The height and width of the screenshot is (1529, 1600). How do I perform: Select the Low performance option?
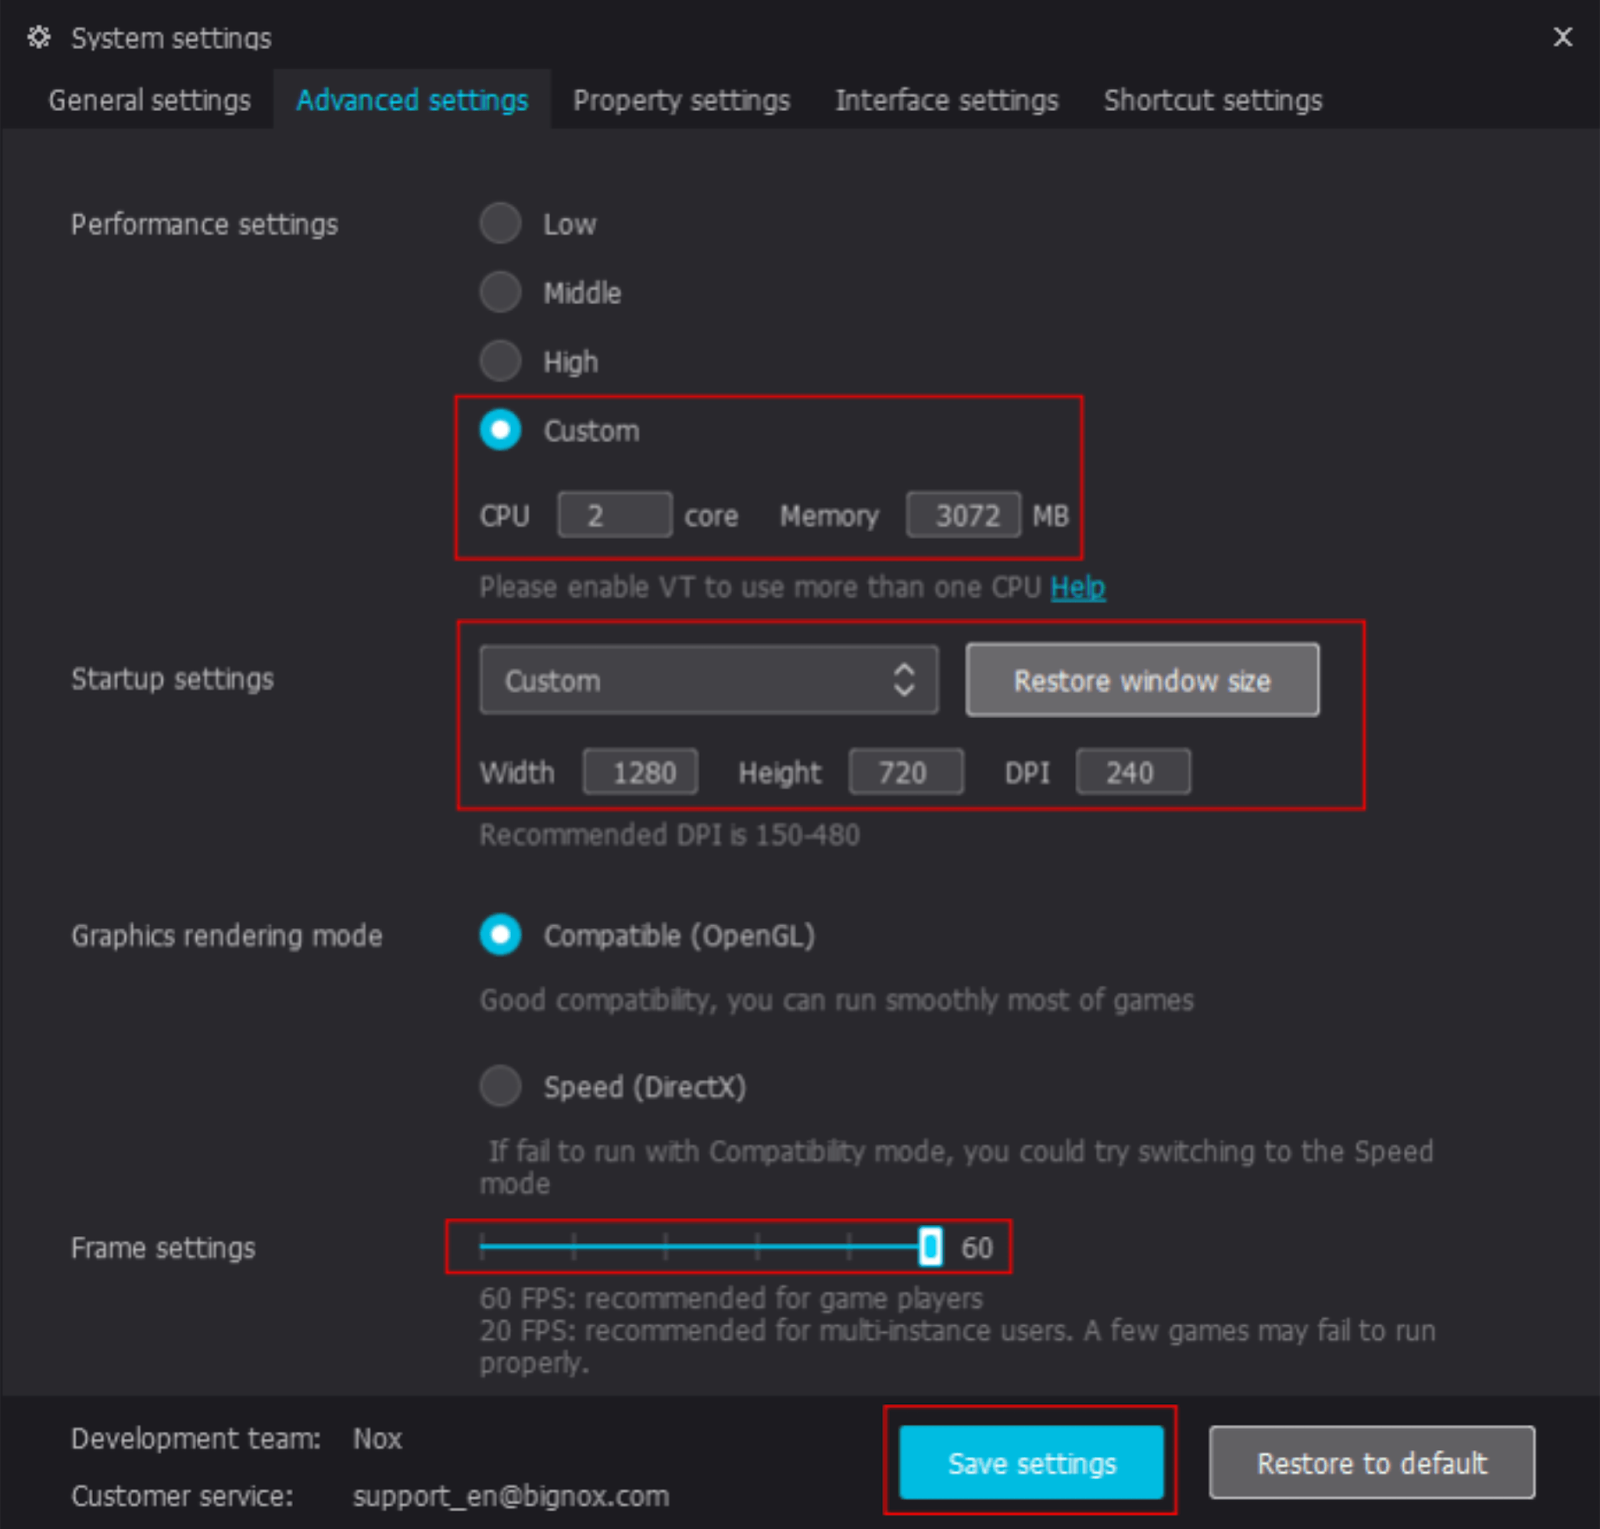tap(500, 223)
